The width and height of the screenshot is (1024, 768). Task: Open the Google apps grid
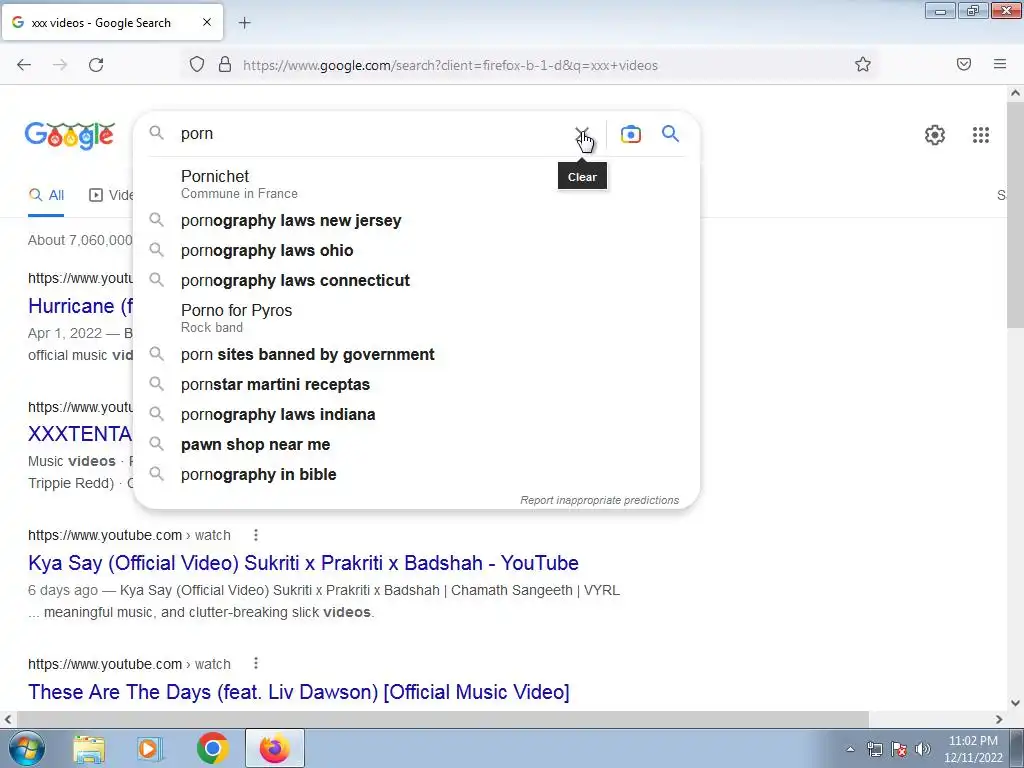coord(980,135)
